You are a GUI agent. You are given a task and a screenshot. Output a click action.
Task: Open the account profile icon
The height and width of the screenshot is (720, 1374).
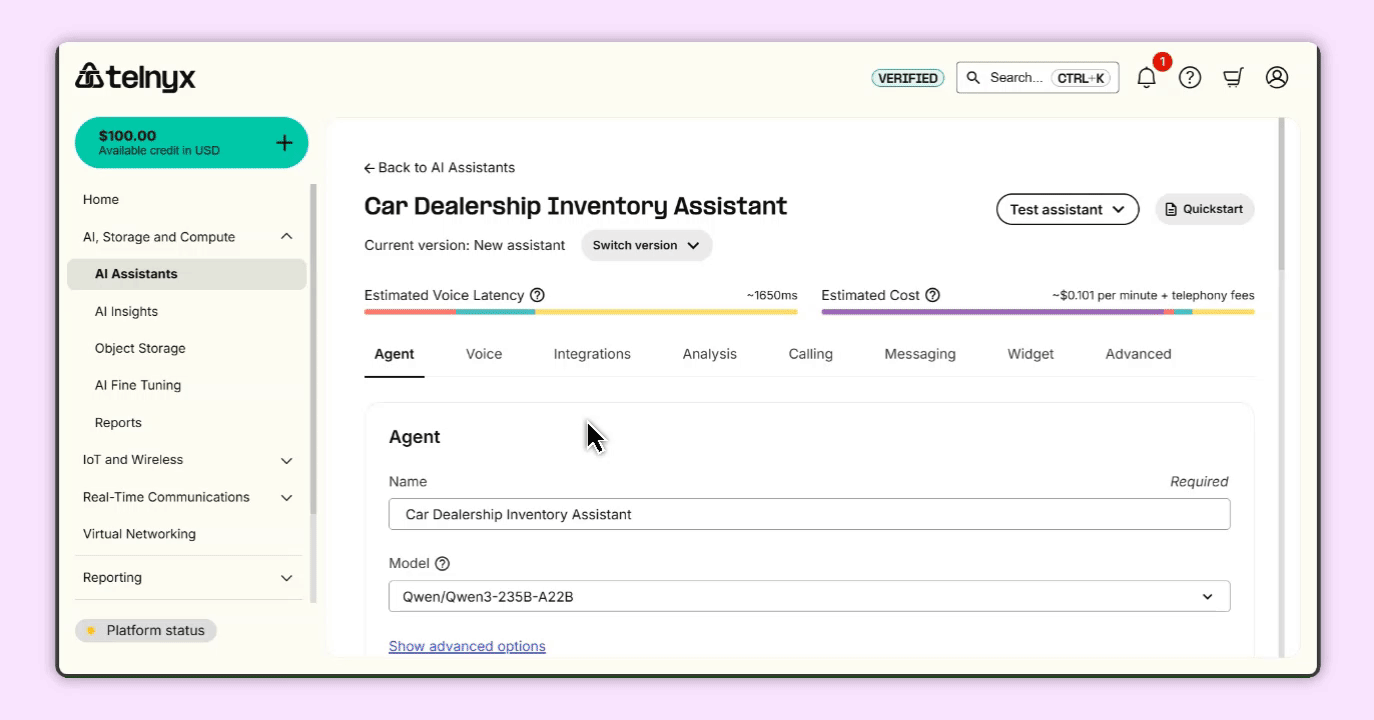click(x=1277, y=77)
